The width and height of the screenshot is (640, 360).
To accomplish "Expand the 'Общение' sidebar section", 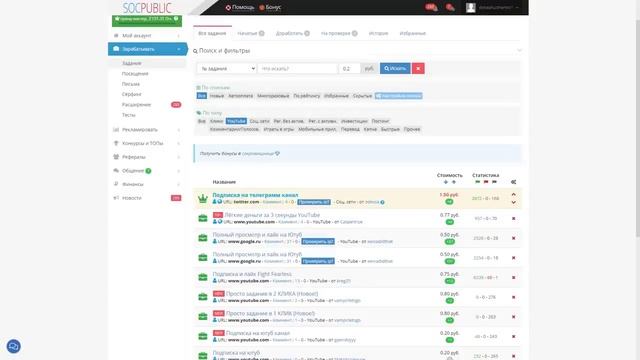I will (147, 171).
